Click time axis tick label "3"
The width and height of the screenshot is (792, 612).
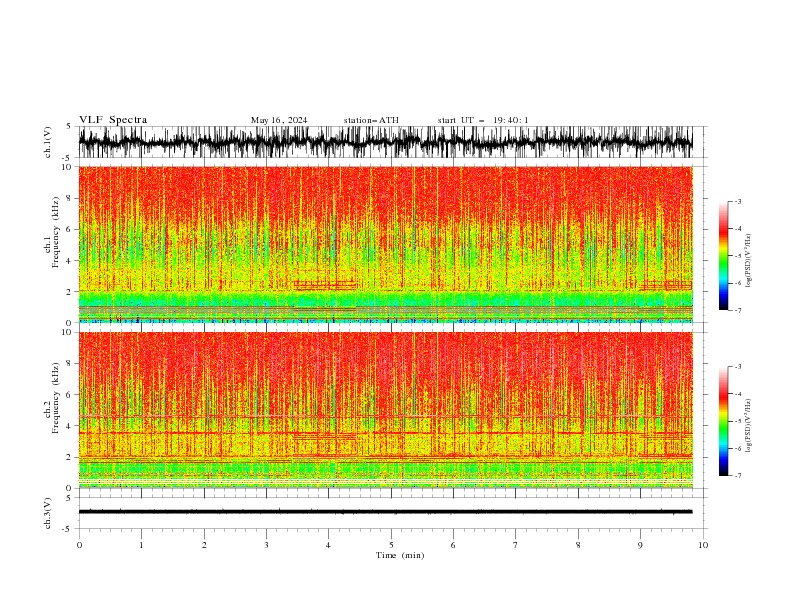(266, 545)
